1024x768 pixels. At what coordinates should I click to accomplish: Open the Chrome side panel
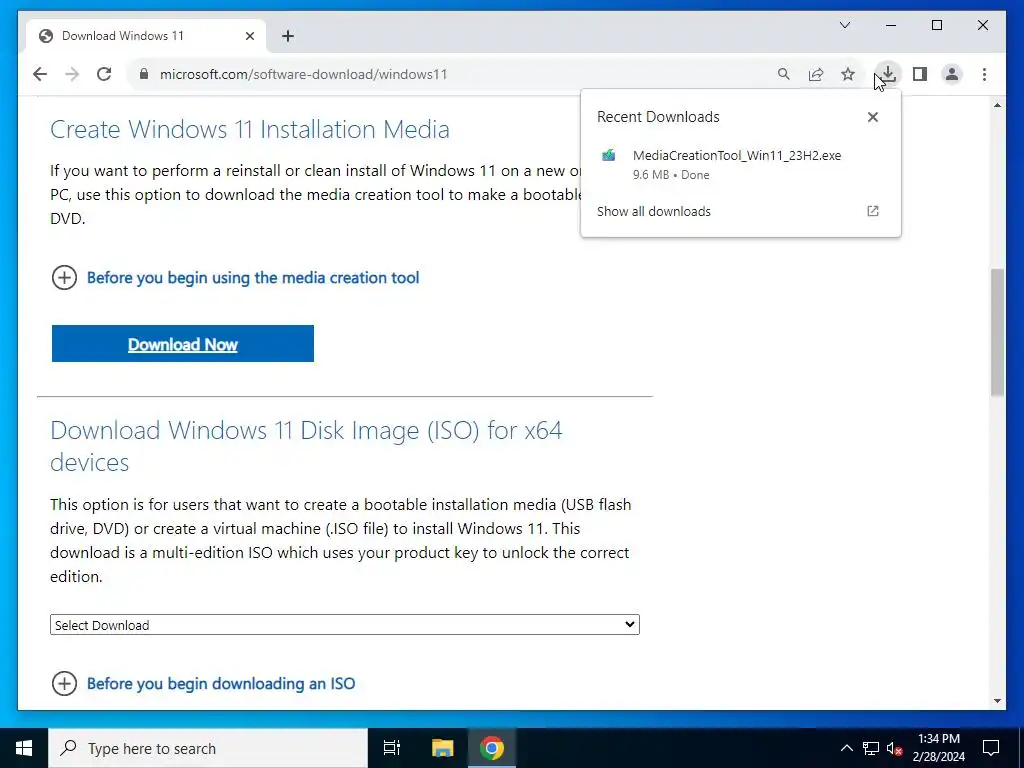(920, 74)
